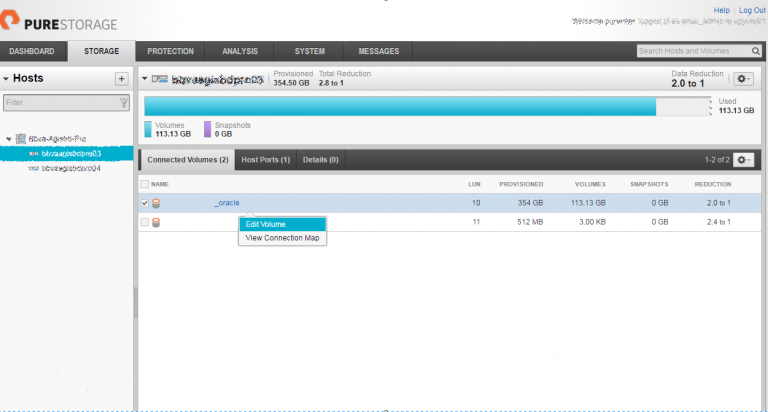Collapse the host group tree node
Viewport: 768px width, 412px height.
[x=9, y=140]
